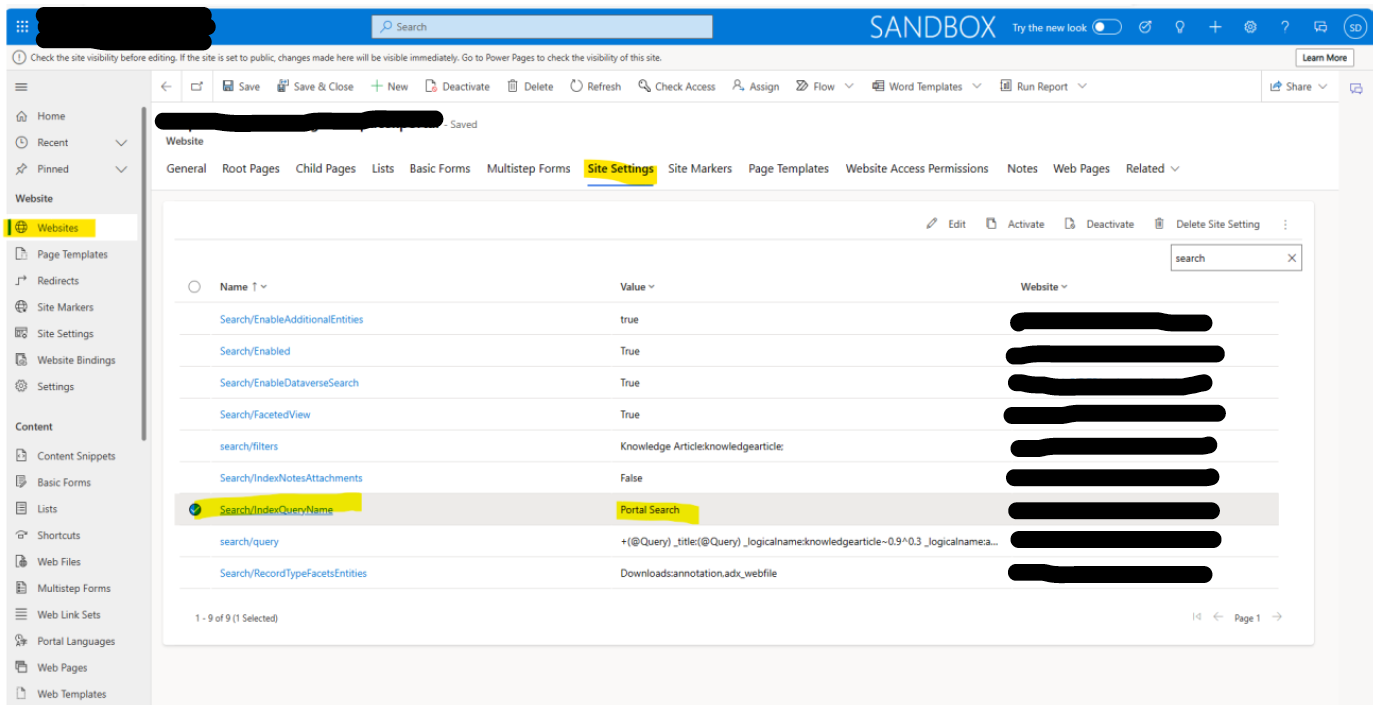The height and width of the screenshot is (713, 1381).
Task: Switch to the Child Pages tab
Action: pos(326,169)
